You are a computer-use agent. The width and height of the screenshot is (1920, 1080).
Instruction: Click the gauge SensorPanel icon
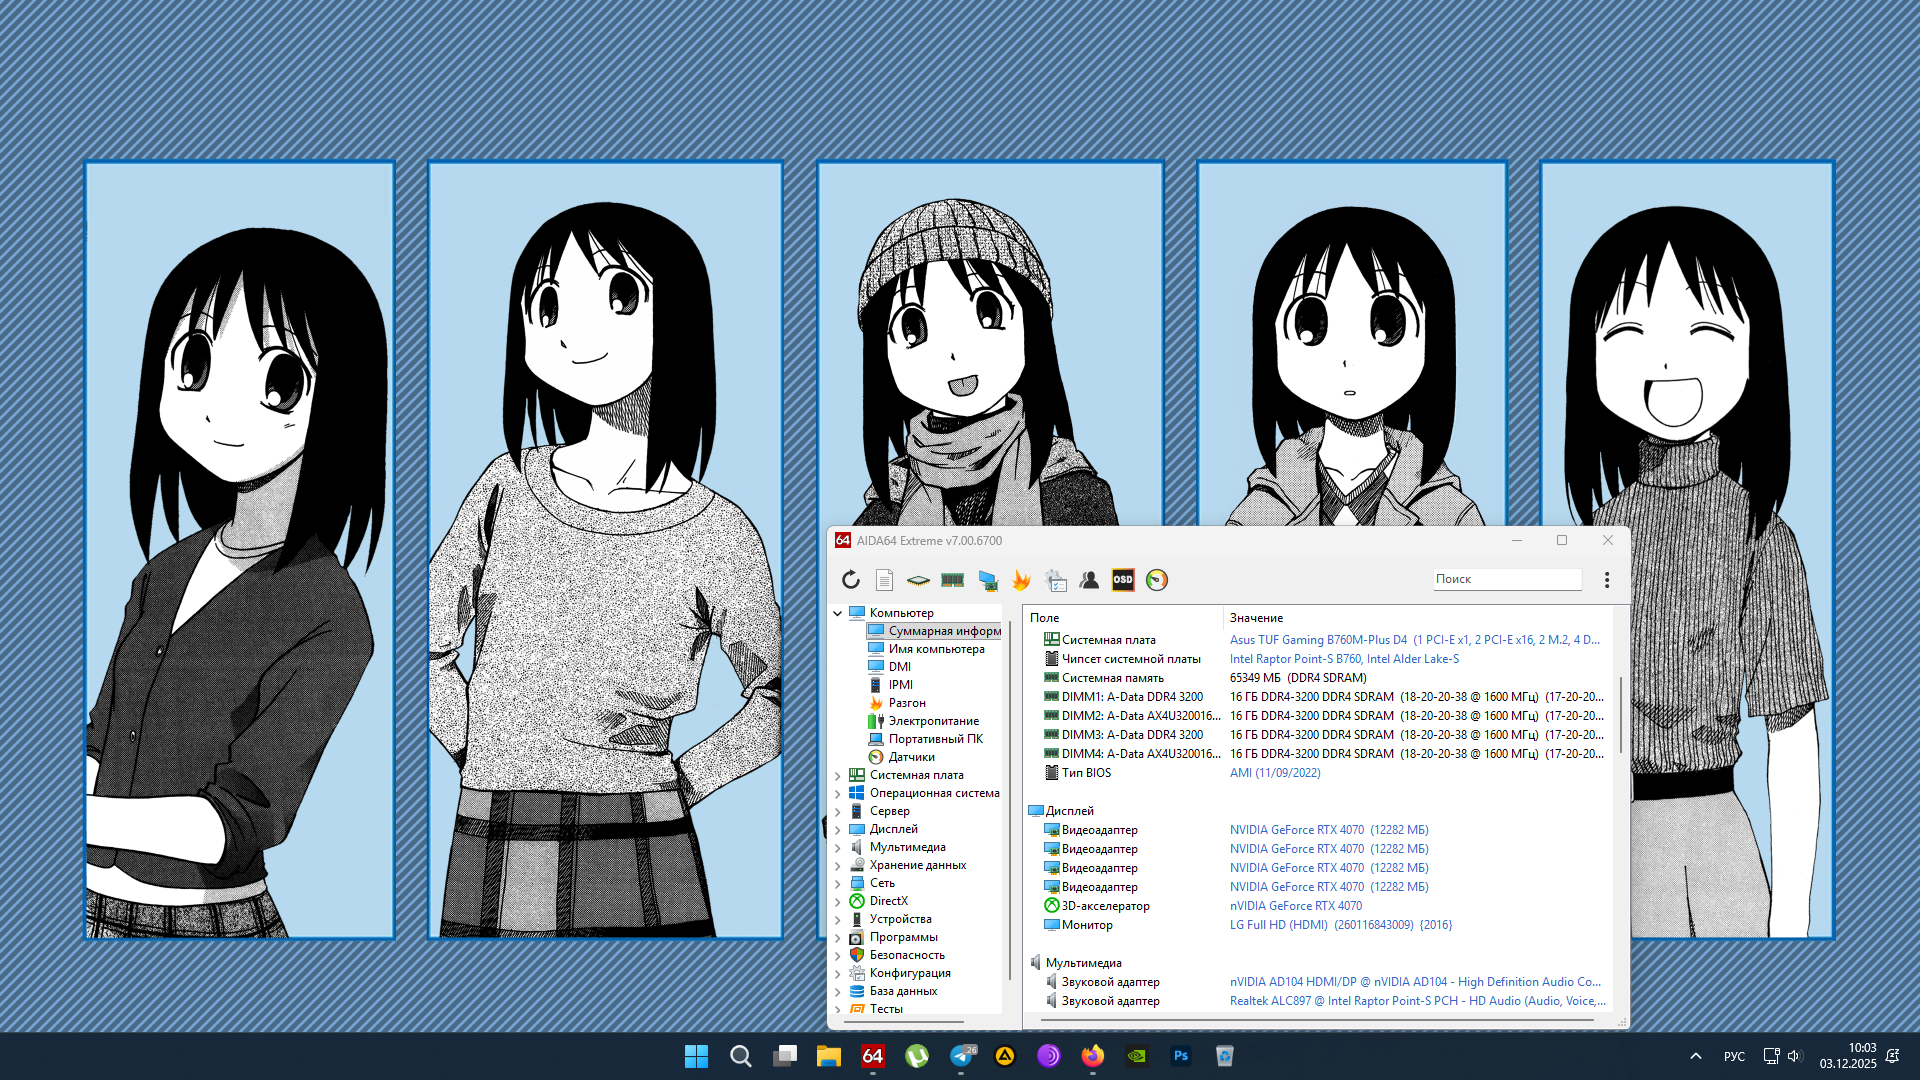click(x=1157, y=580)
